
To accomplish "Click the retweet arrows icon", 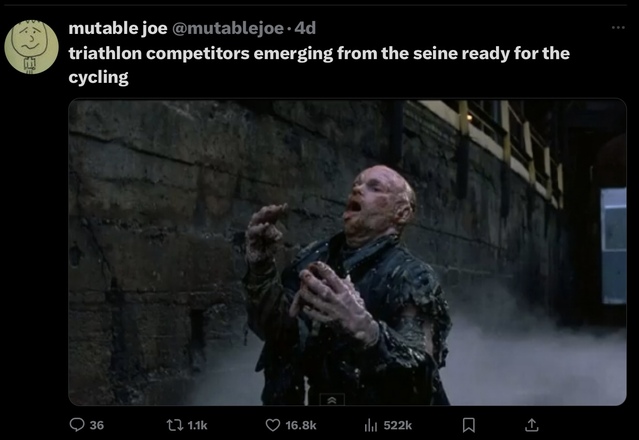I will tap(174, 425).
